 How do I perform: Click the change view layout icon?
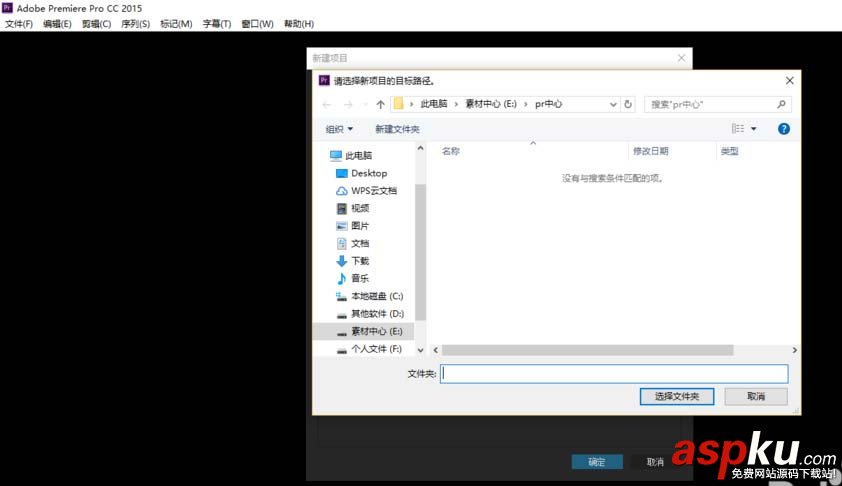click(738, 128)
